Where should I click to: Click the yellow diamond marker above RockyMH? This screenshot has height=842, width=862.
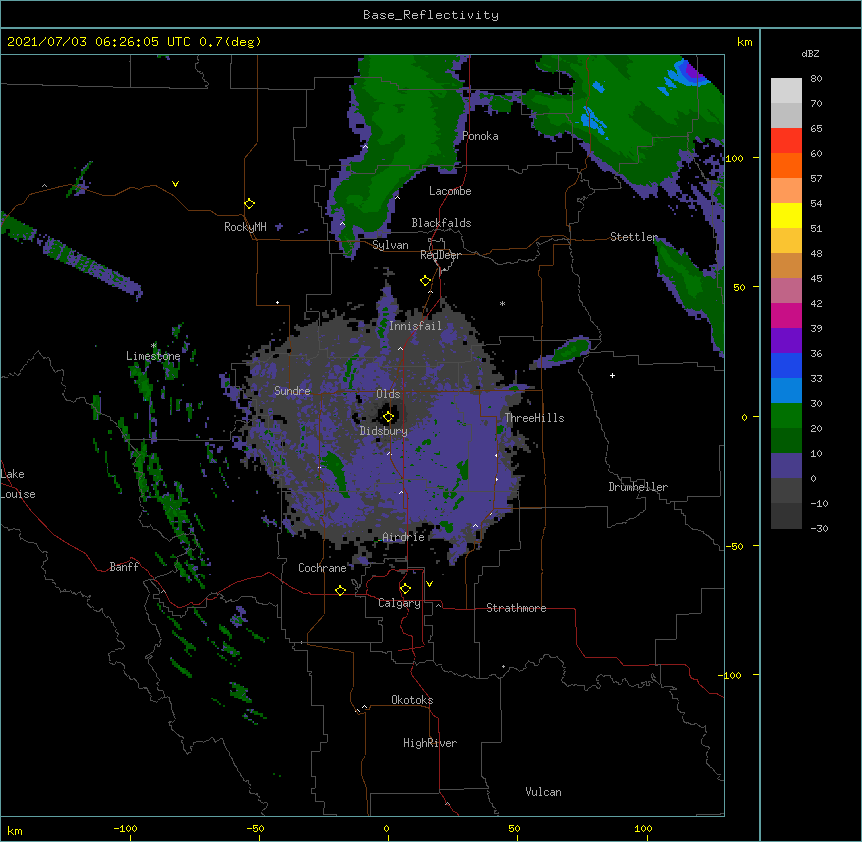[250, 204]
